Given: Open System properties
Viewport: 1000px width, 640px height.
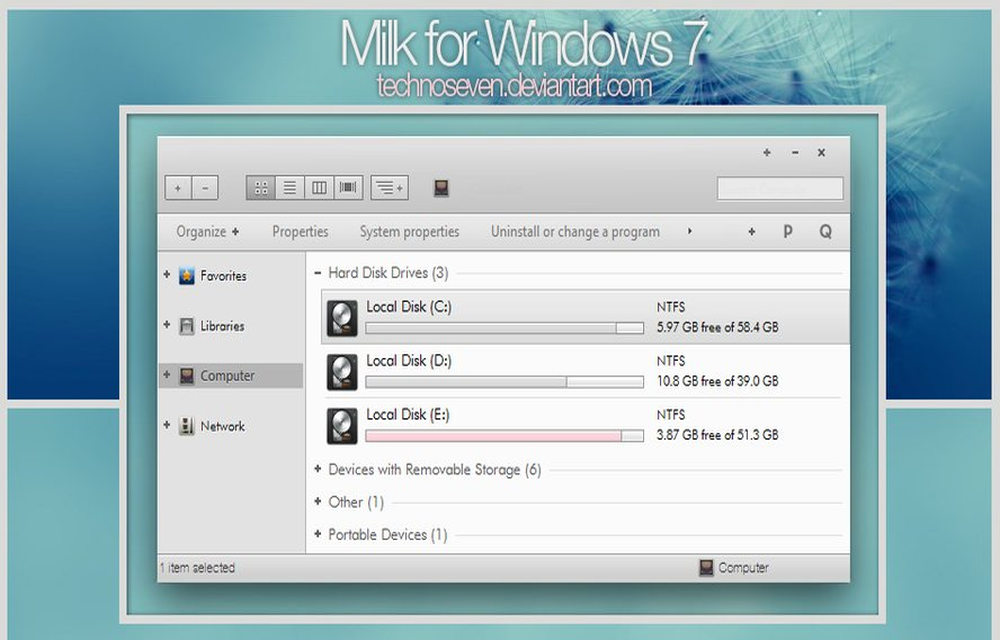Looking at the screenshot, I should coord(409,231).
